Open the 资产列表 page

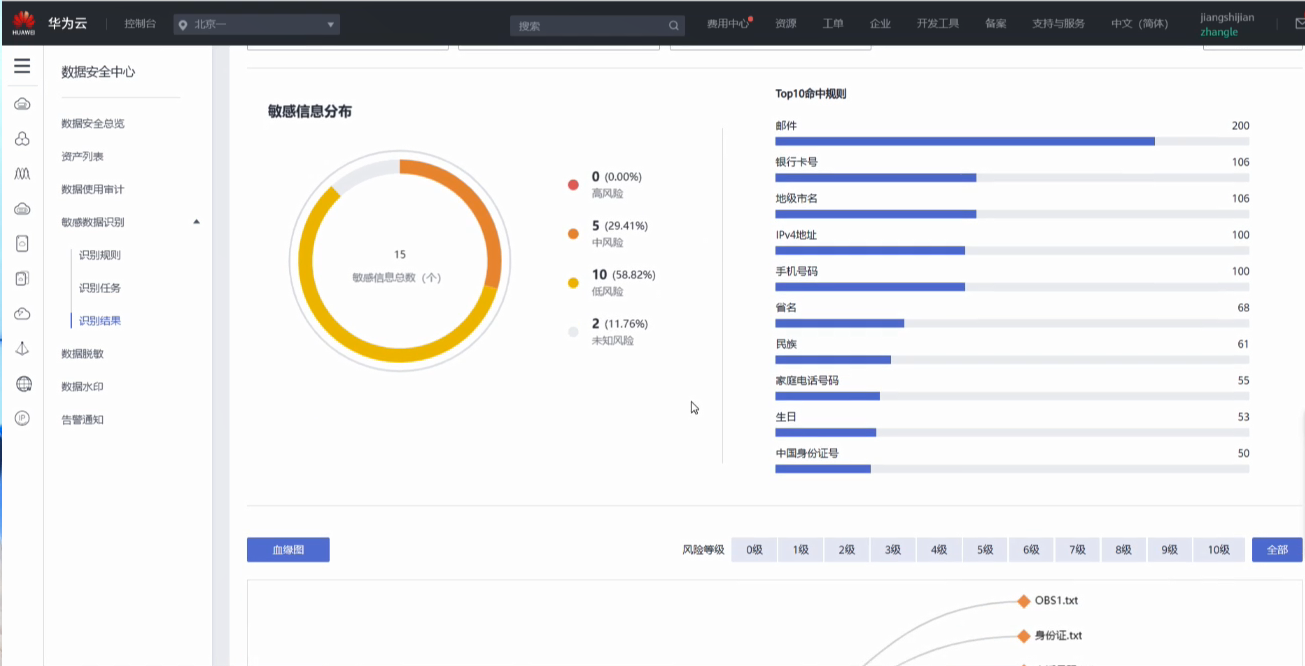[x=82, y=157]
